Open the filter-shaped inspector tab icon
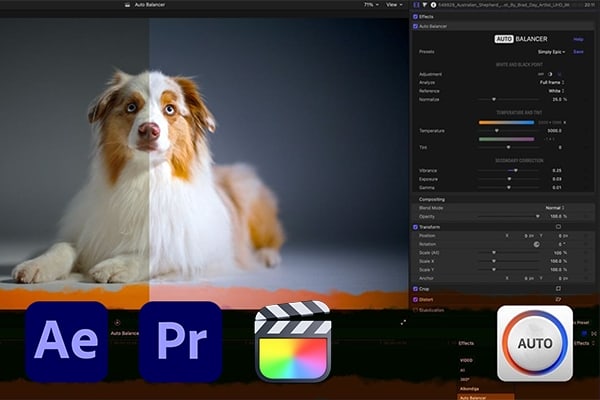Screen dimensions: 600x400 425,5
